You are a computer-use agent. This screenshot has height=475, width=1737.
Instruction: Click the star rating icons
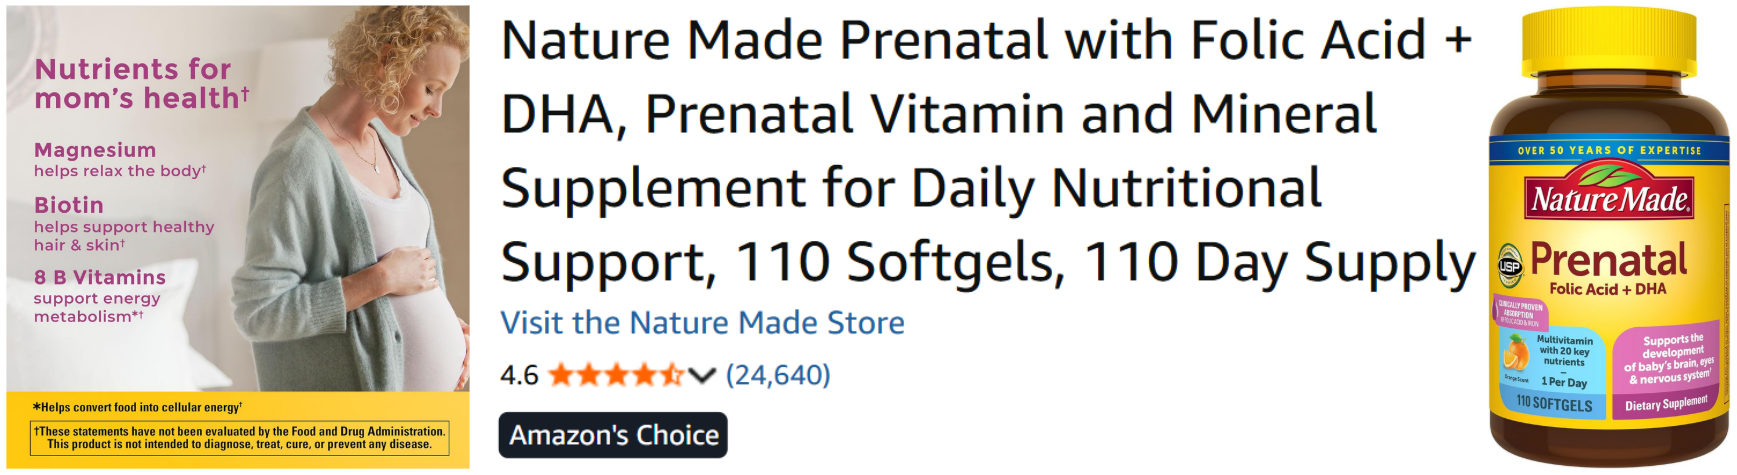pos(616,376)
